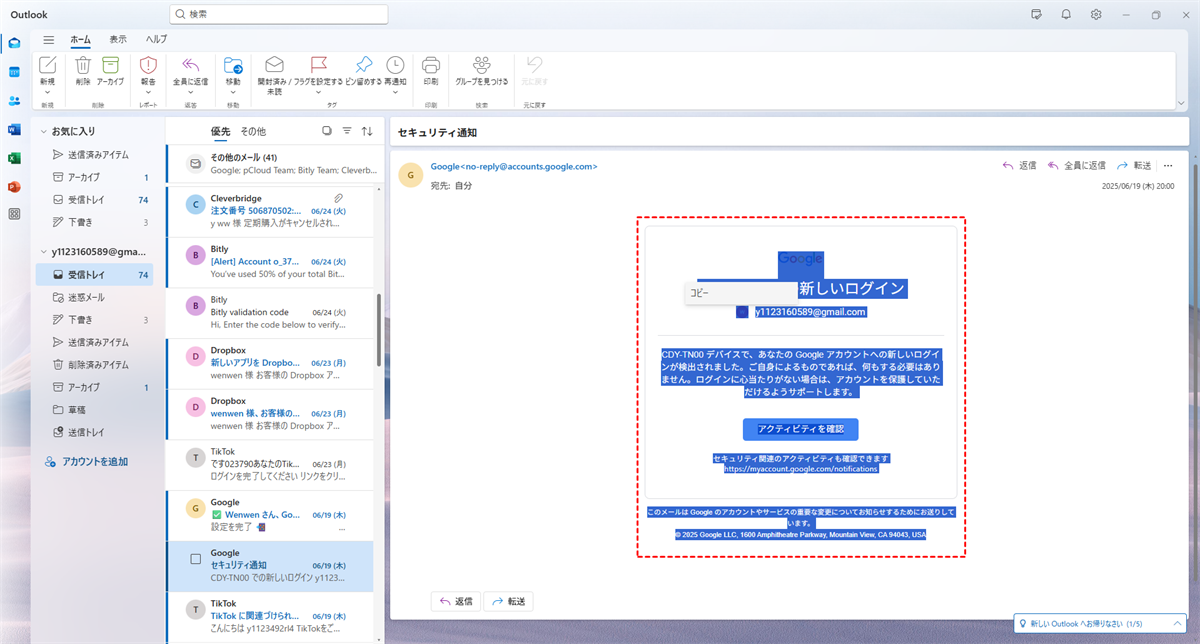
Task: Archive the message with アーカイブ ribbon button
Action: coord(110,65)
